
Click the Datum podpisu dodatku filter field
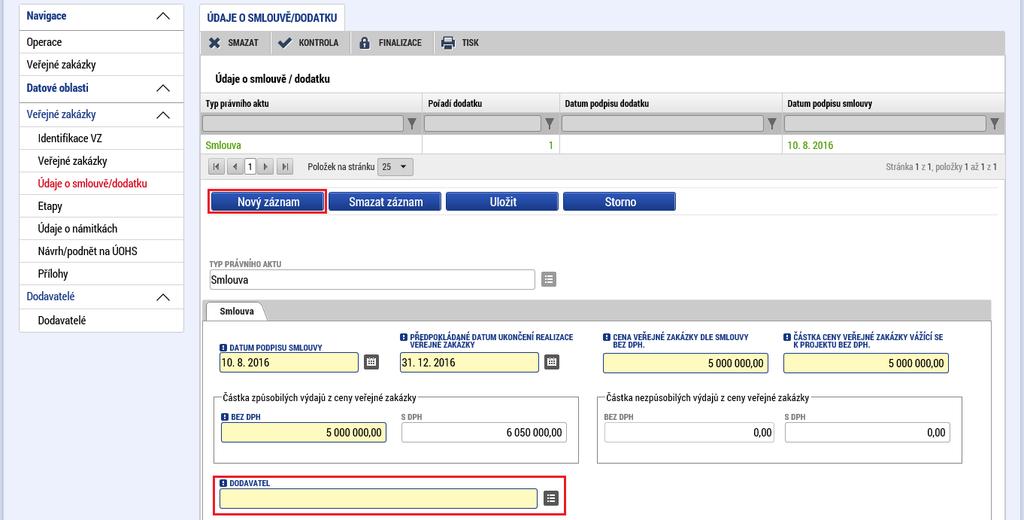(662, 123)
